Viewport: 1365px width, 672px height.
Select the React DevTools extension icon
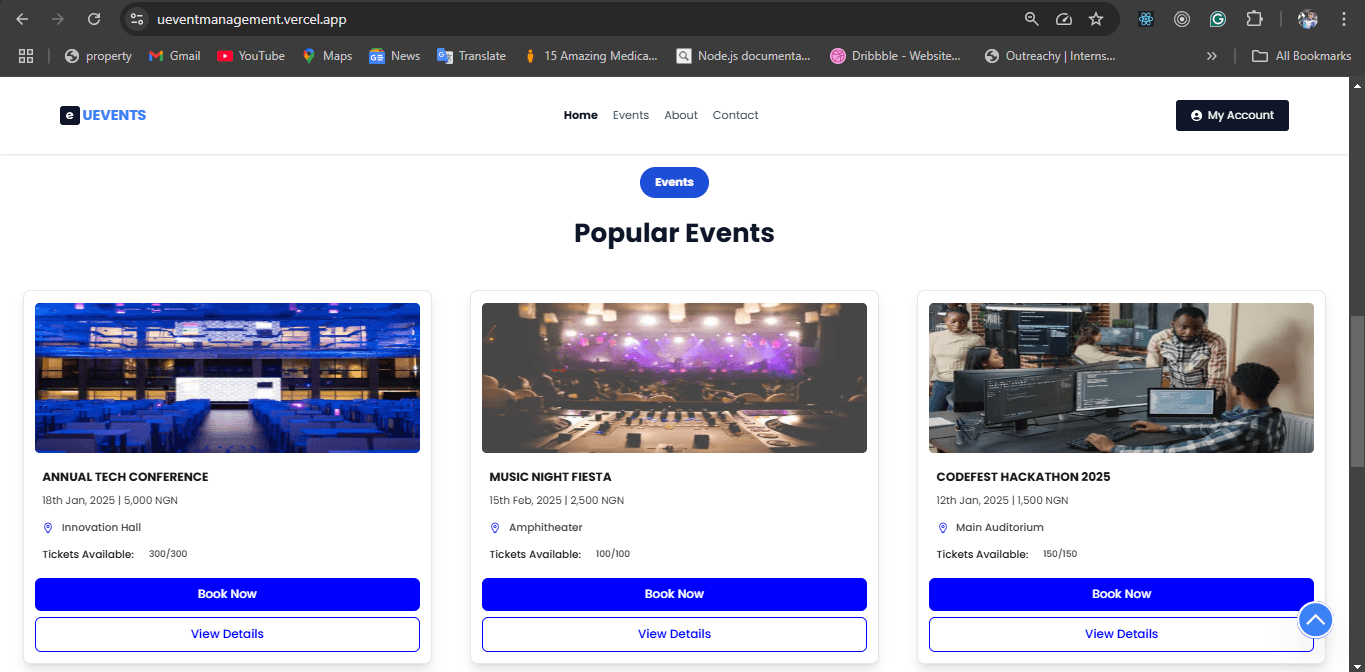[x=1146, y=19]
